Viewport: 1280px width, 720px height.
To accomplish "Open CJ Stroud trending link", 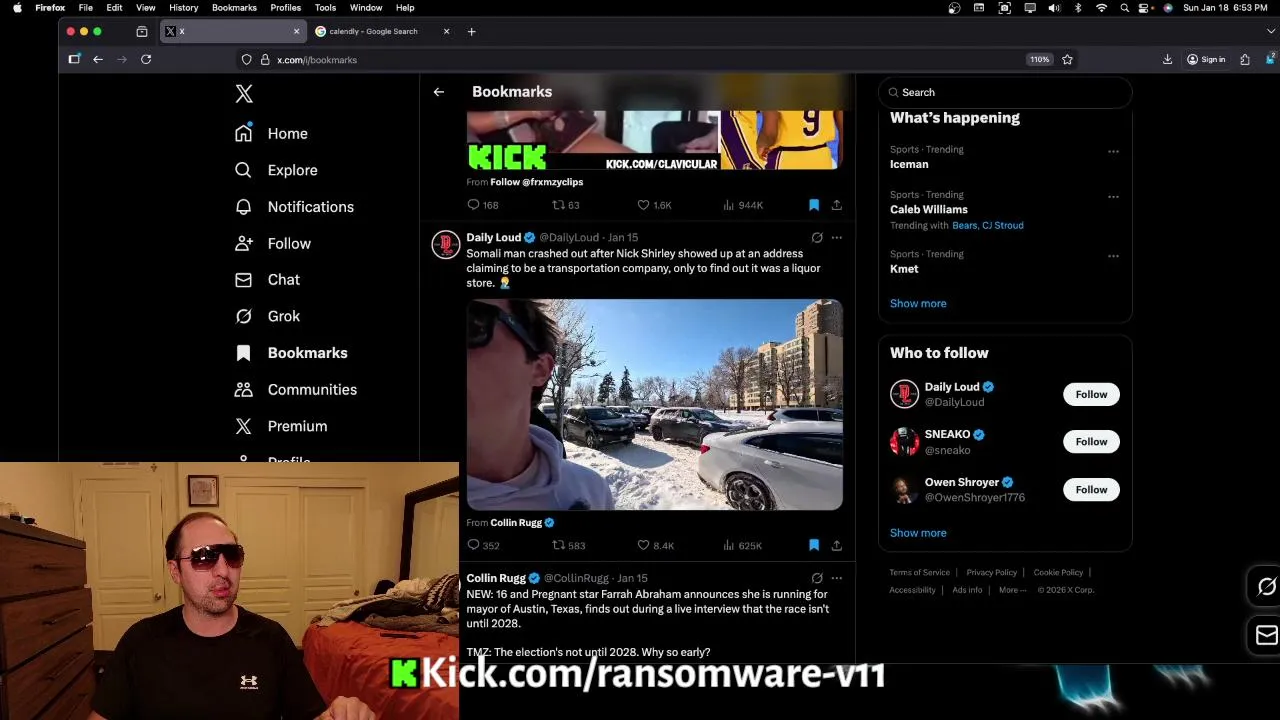I will click(x=1004, y=226).
